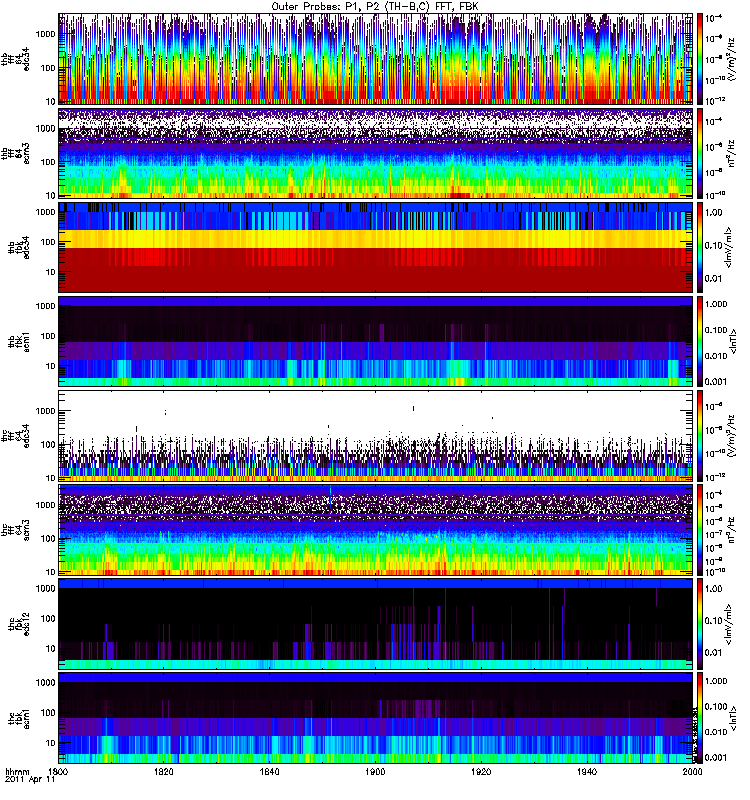Click the bottom <|nT|> color bar
750x800 pixels.
pyautogui.click(x=700, y=718)
